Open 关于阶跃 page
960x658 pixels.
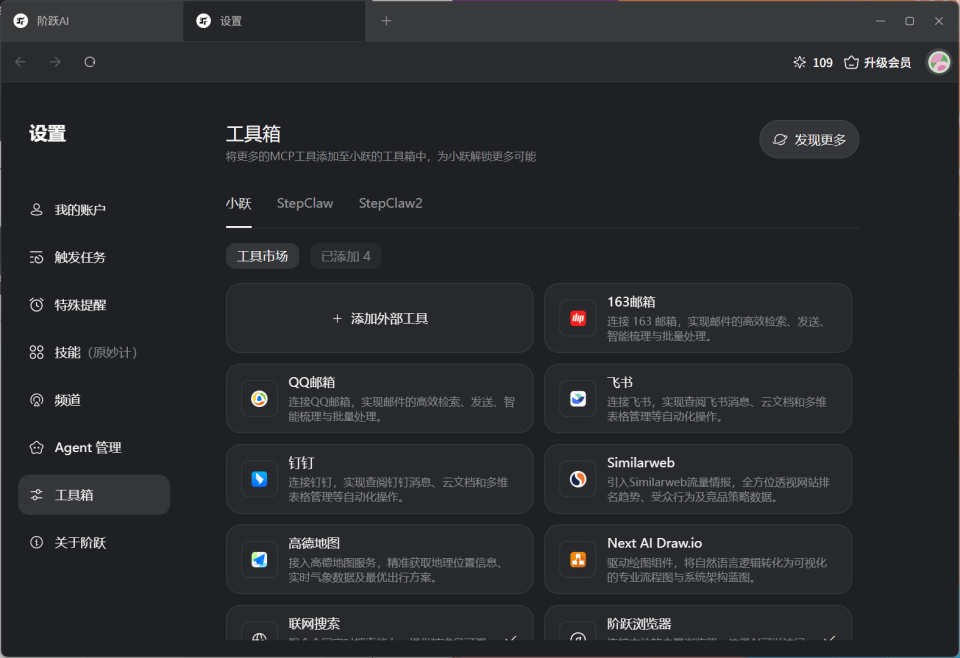[94, 542]
